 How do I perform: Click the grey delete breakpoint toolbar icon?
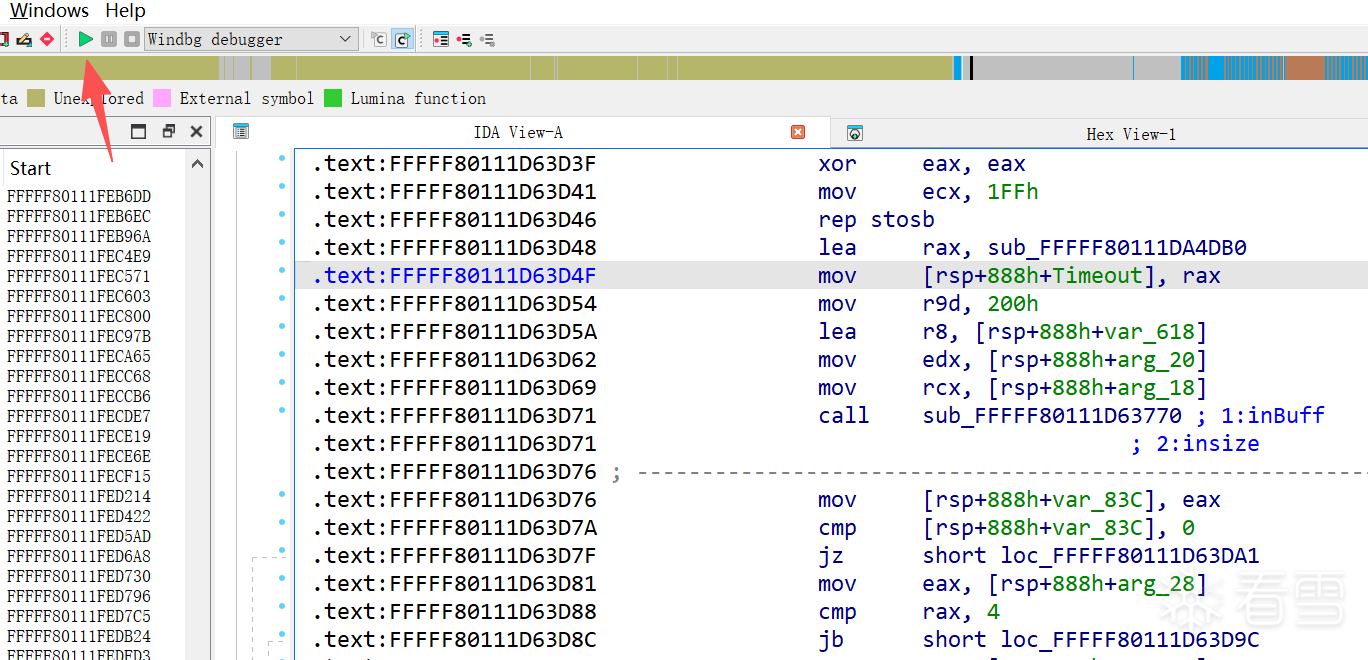(x=487, y=39)
